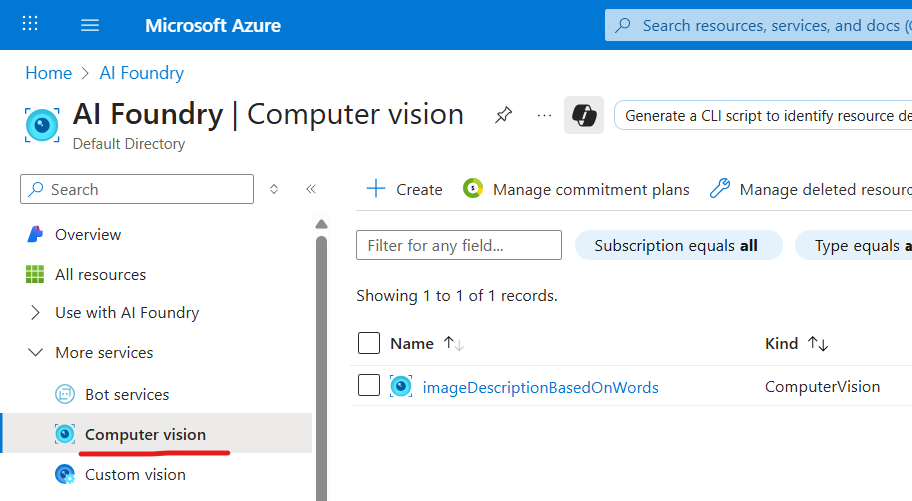Click Create resource button
Viewport: 912px width, 501px height.
tap(404, 189)
